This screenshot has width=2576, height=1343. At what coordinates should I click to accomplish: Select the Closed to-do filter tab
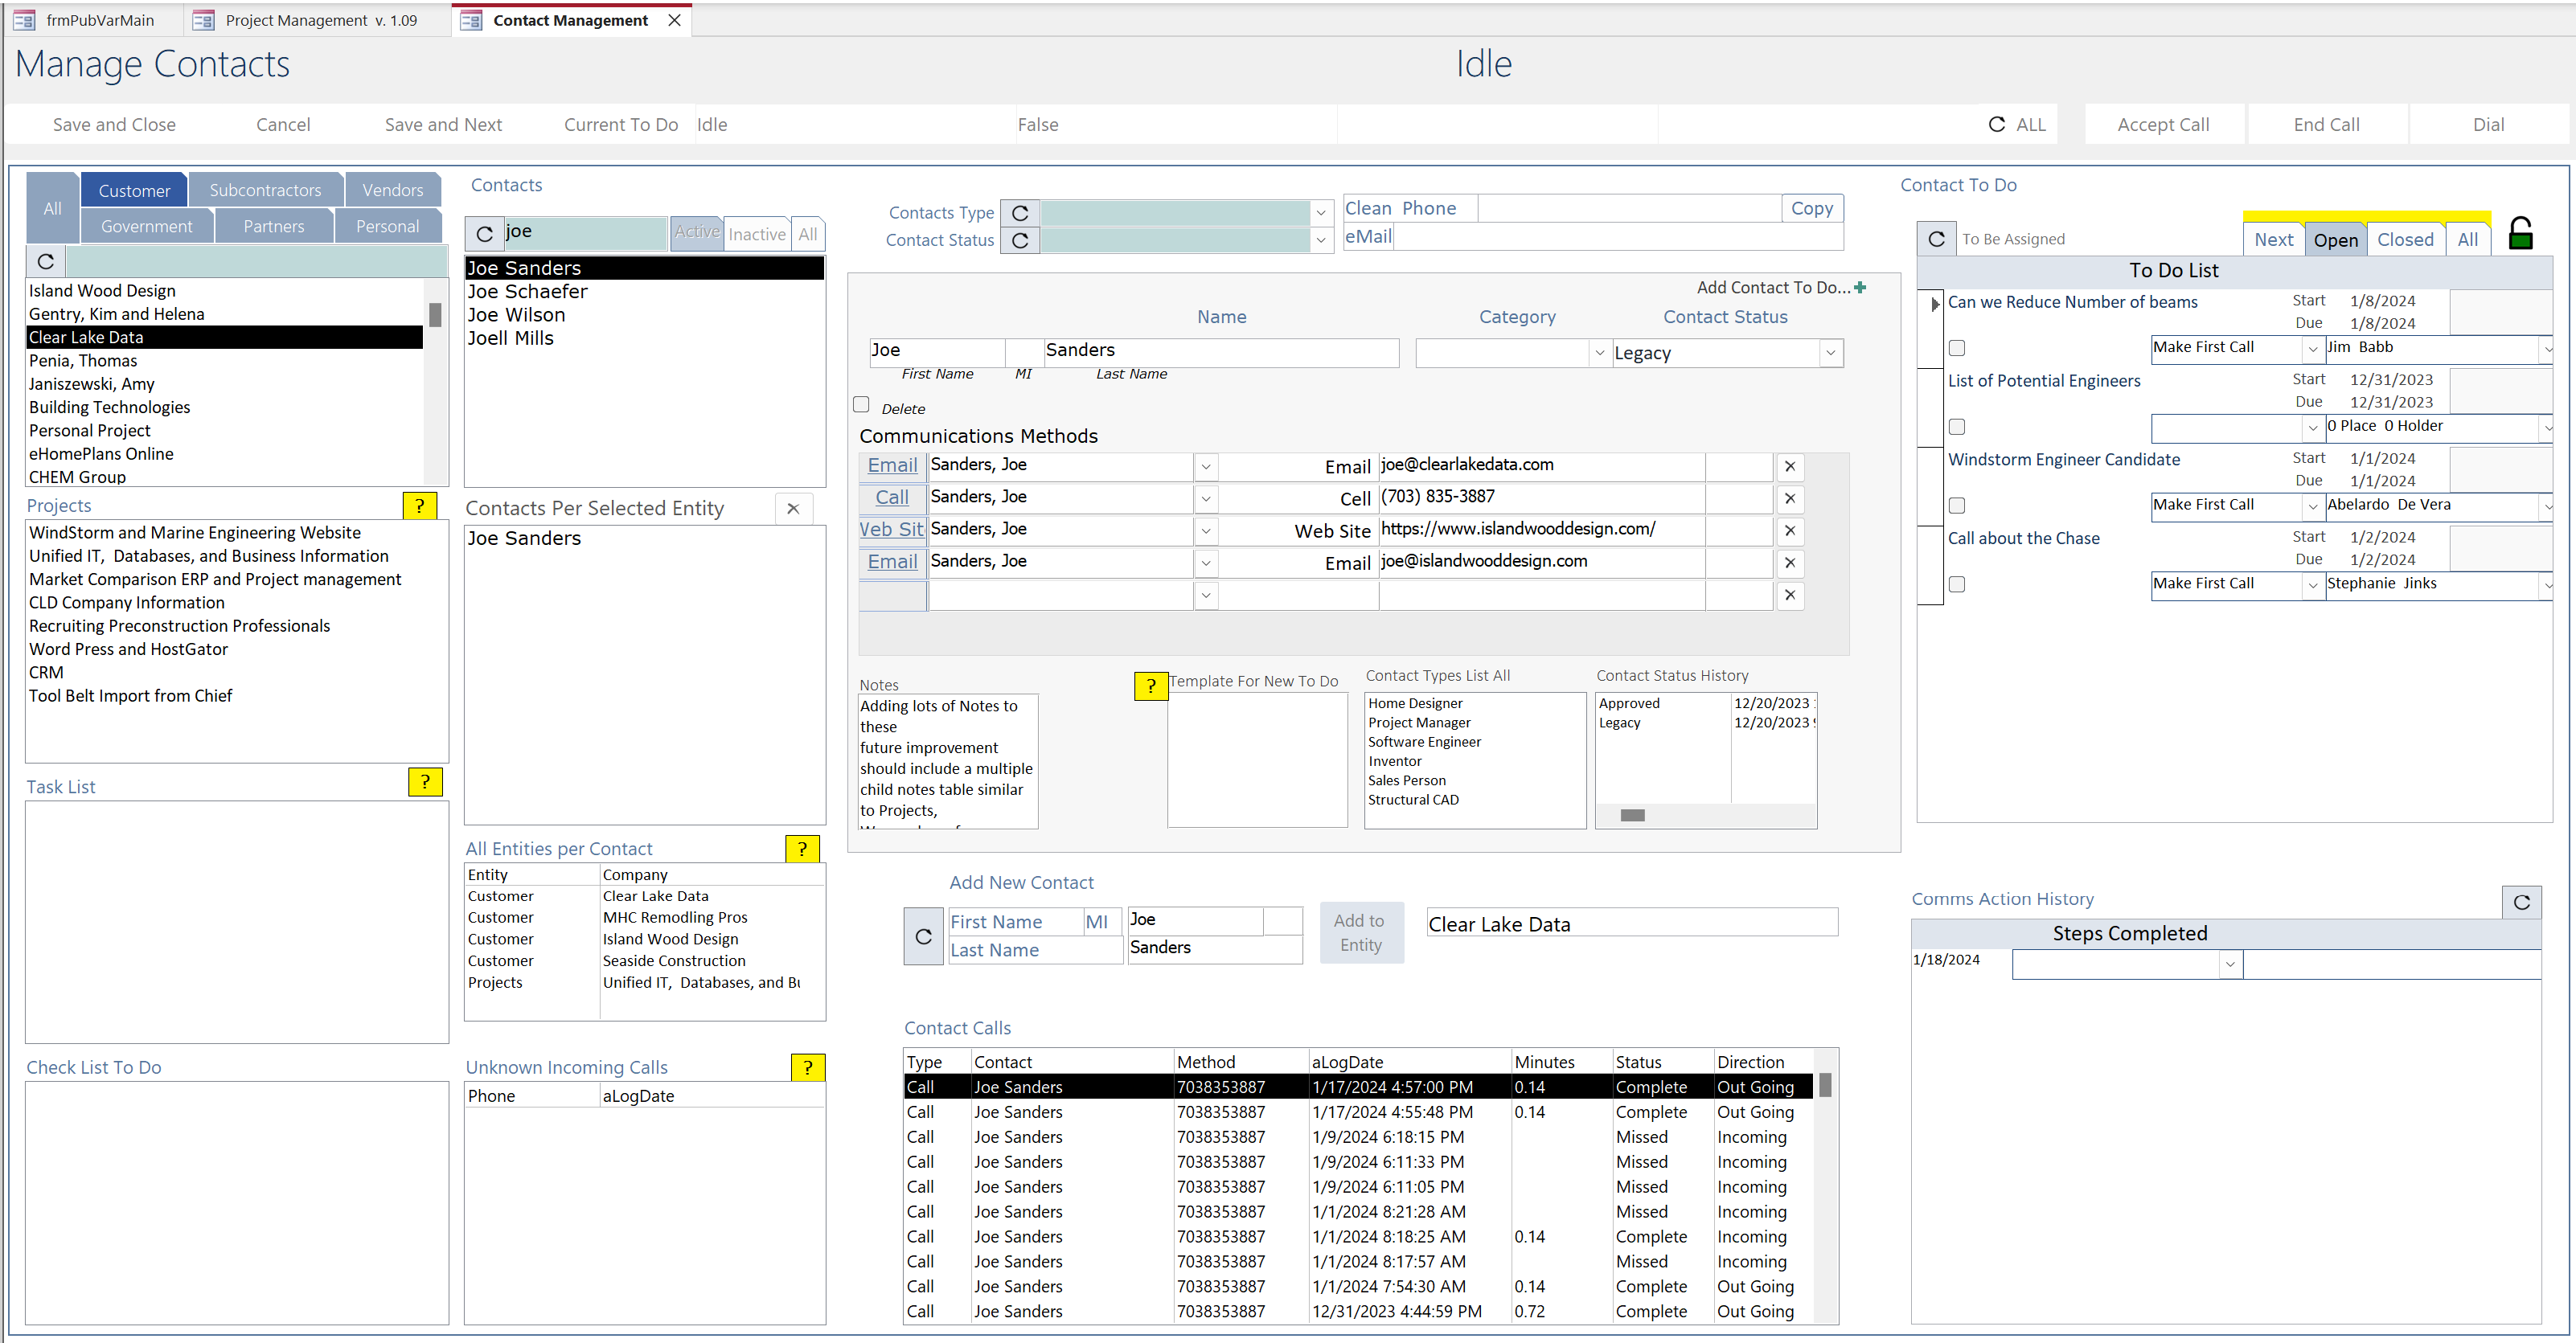point(2404,240)
